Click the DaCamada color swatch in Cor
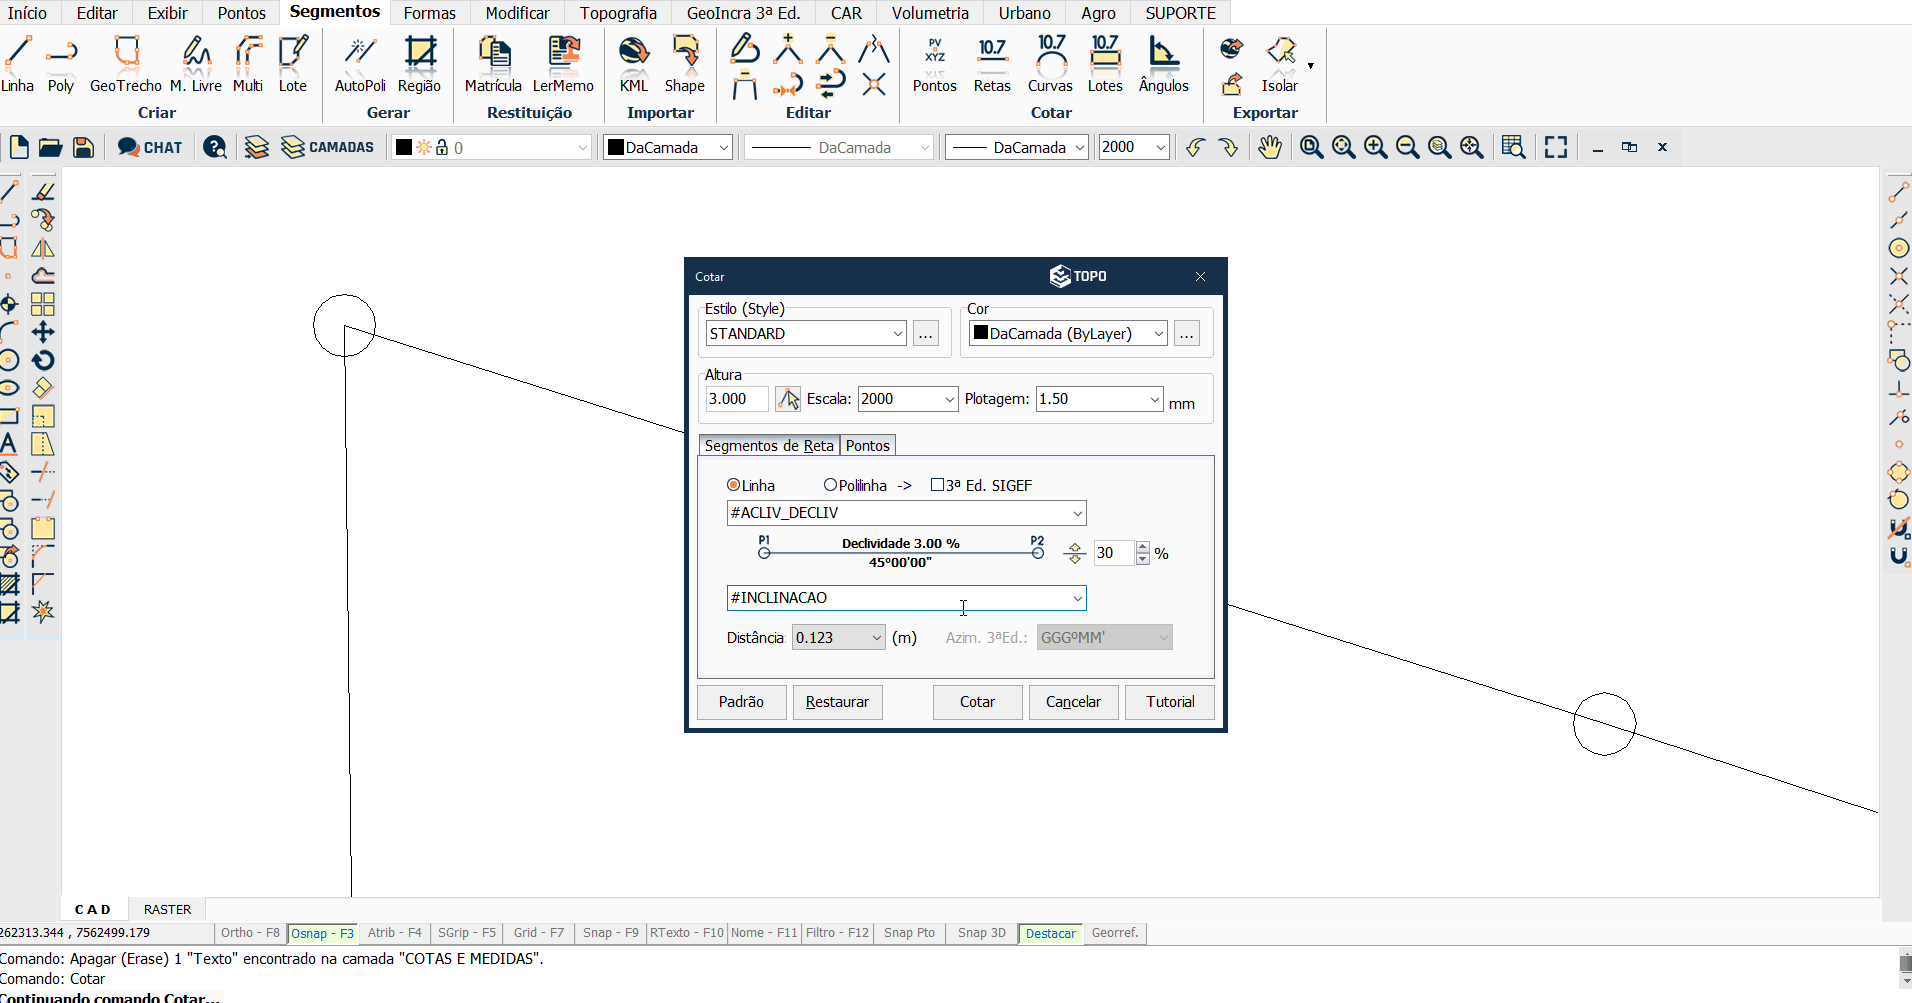The image size is (1912, 1003). (x=981, y=333)
